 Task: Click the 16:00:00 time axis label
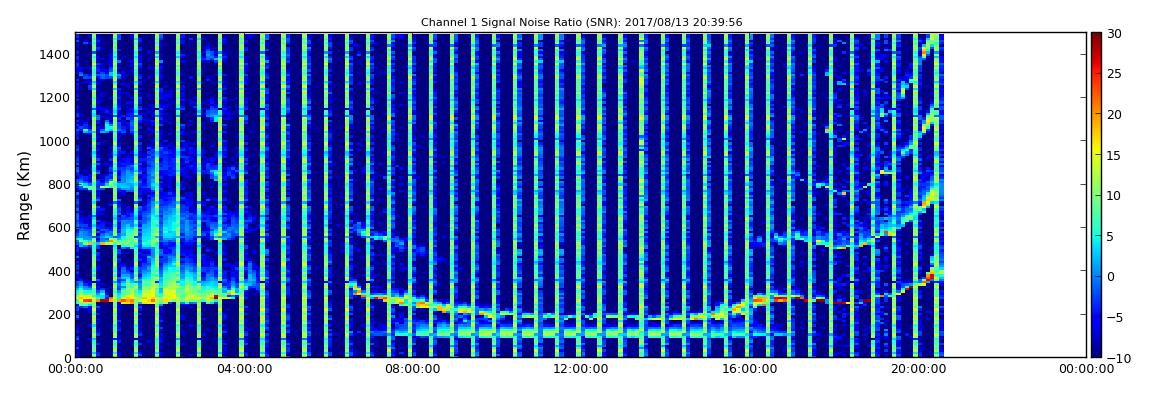click(x=749, y=370)
